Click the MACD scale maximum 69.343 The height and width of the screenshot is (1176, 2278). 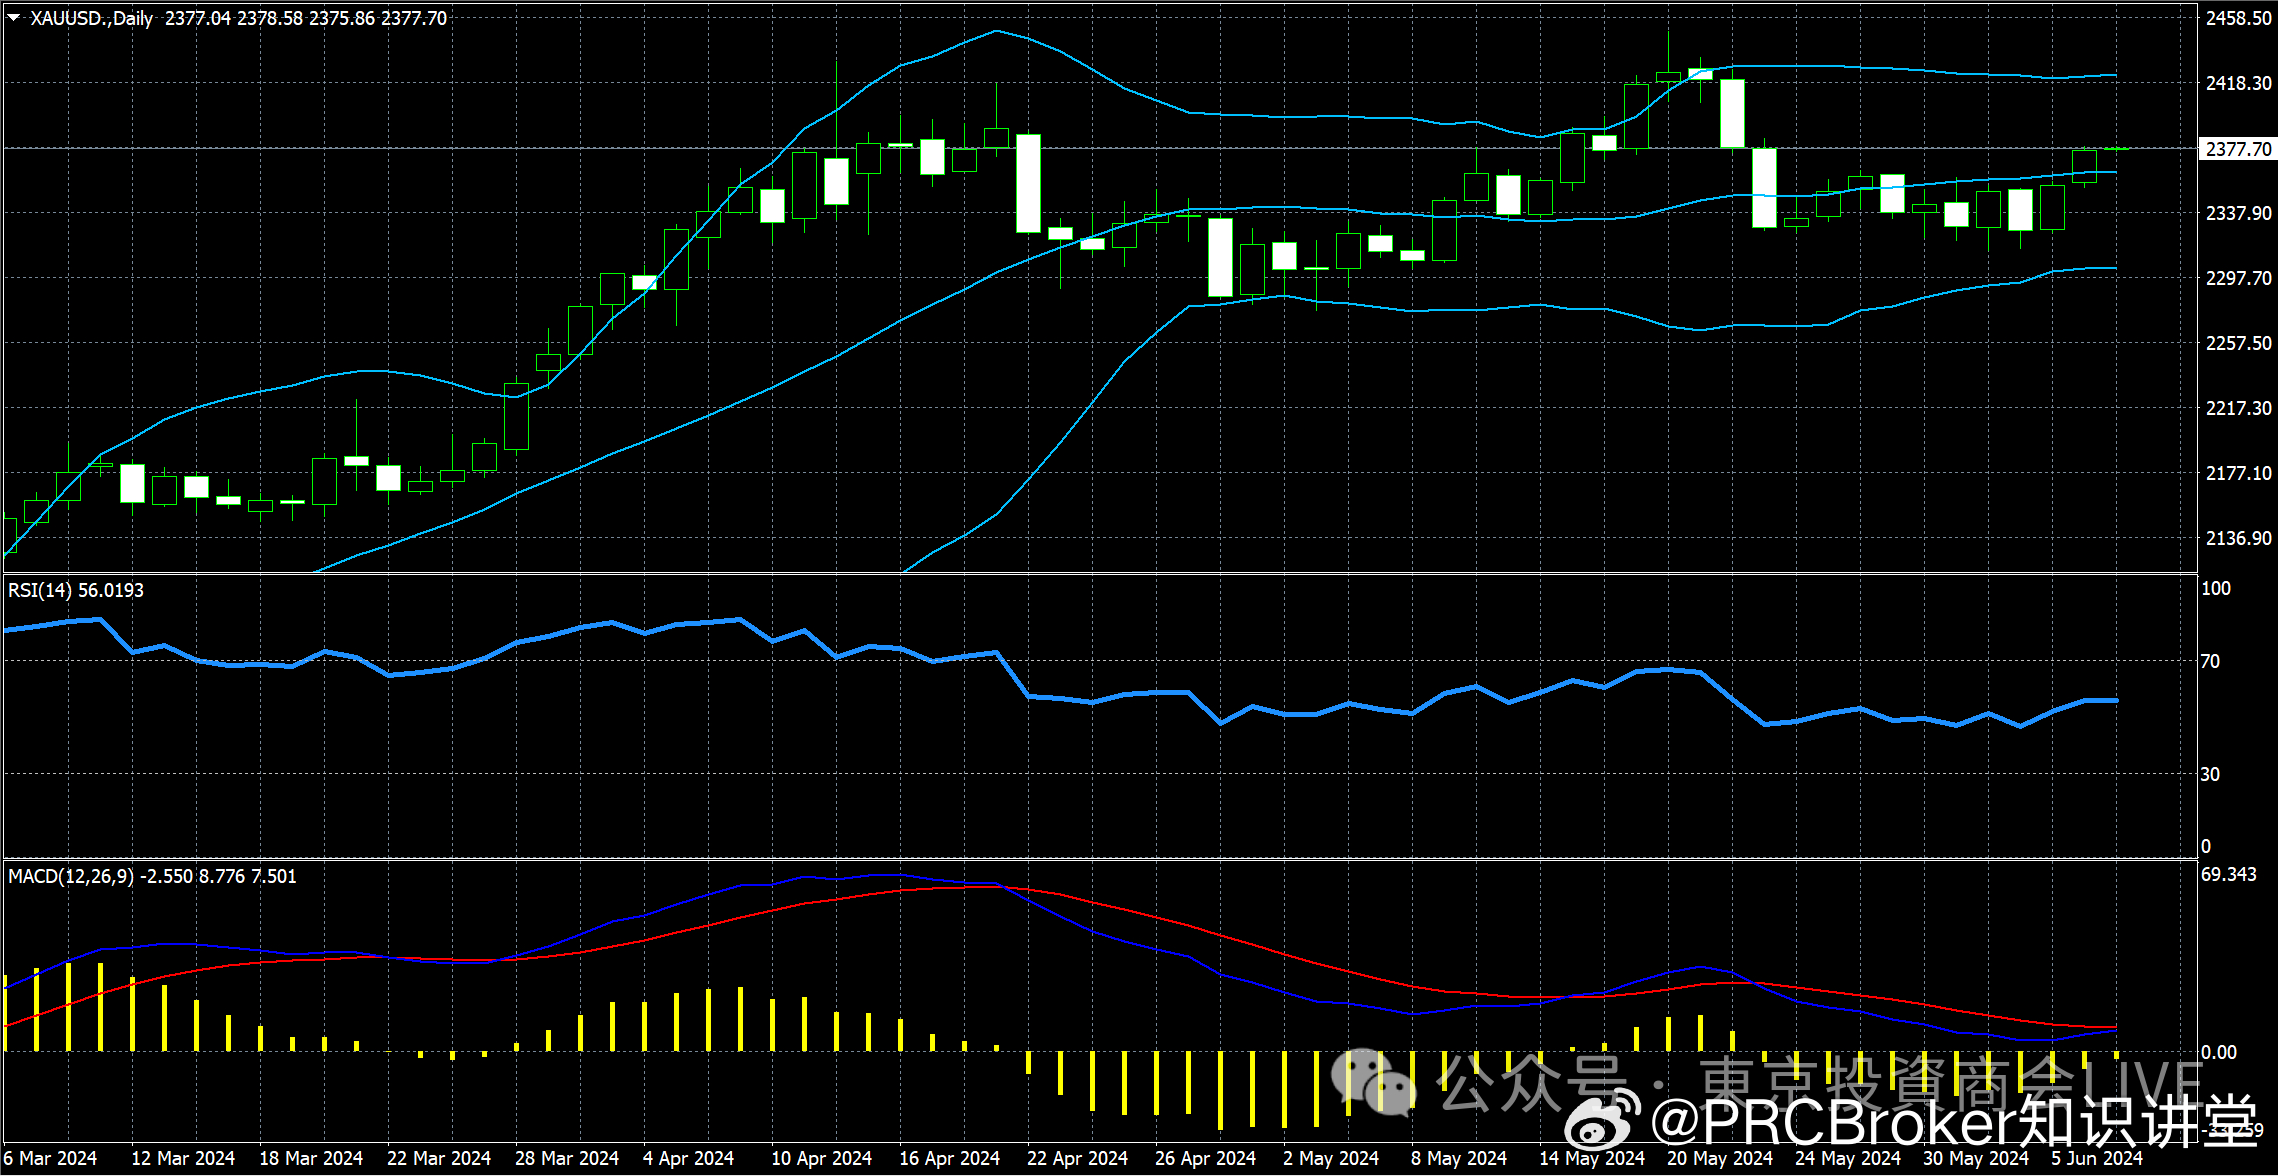pos(2229,874)
